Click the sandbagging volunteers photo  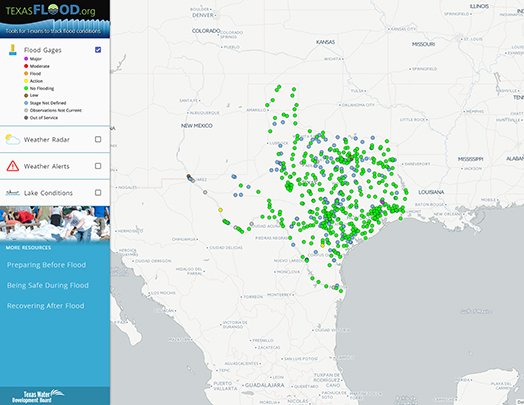(55, 223)
